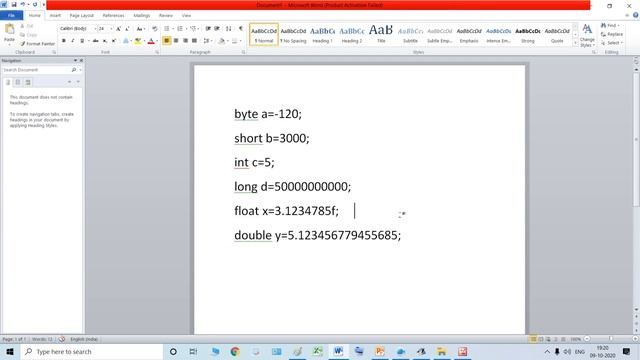
Task: Click the Text Effects icon
Action: point(126,41)
